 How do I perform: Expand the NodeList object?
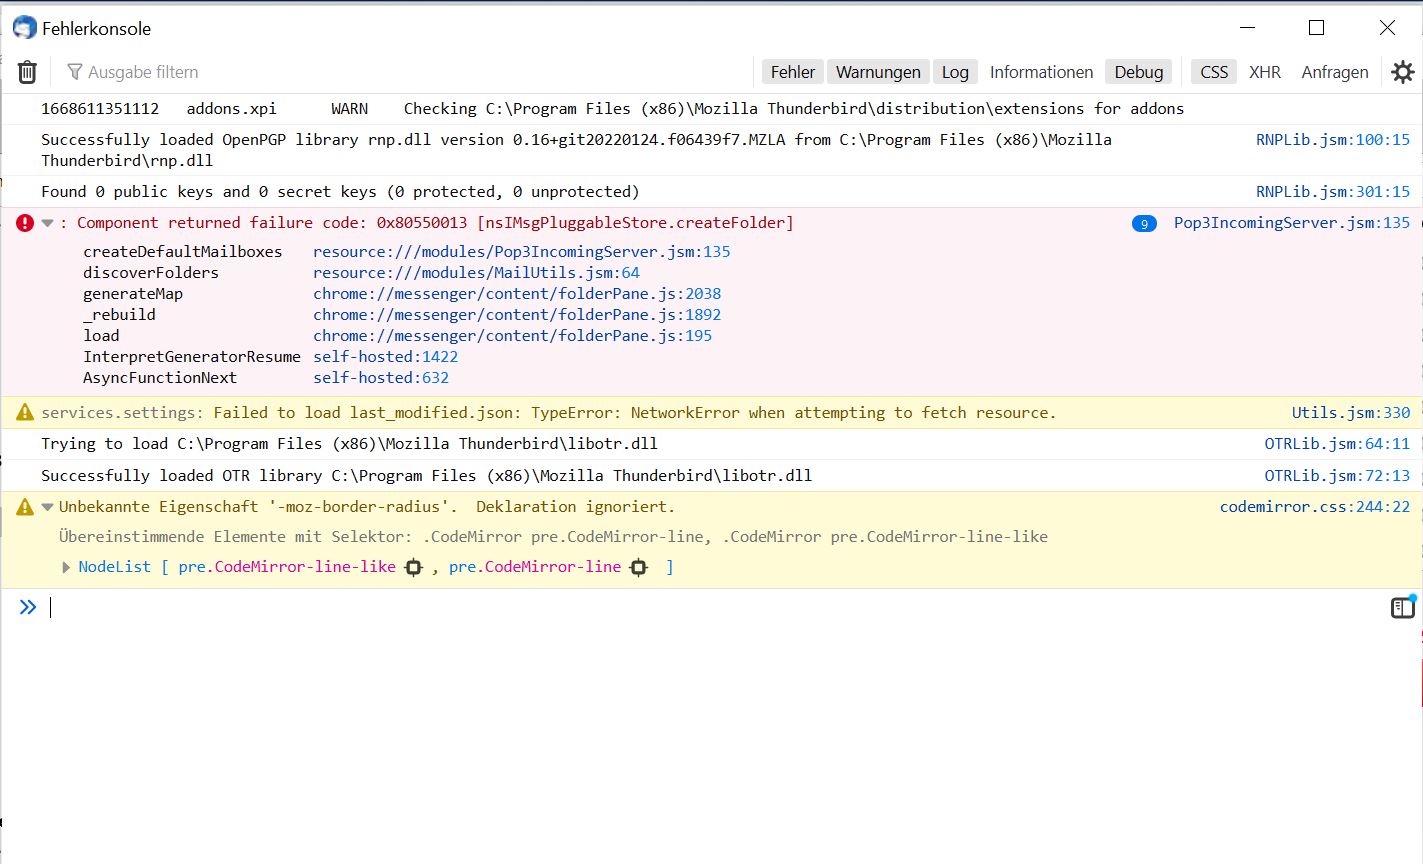[x=66, y=567]
